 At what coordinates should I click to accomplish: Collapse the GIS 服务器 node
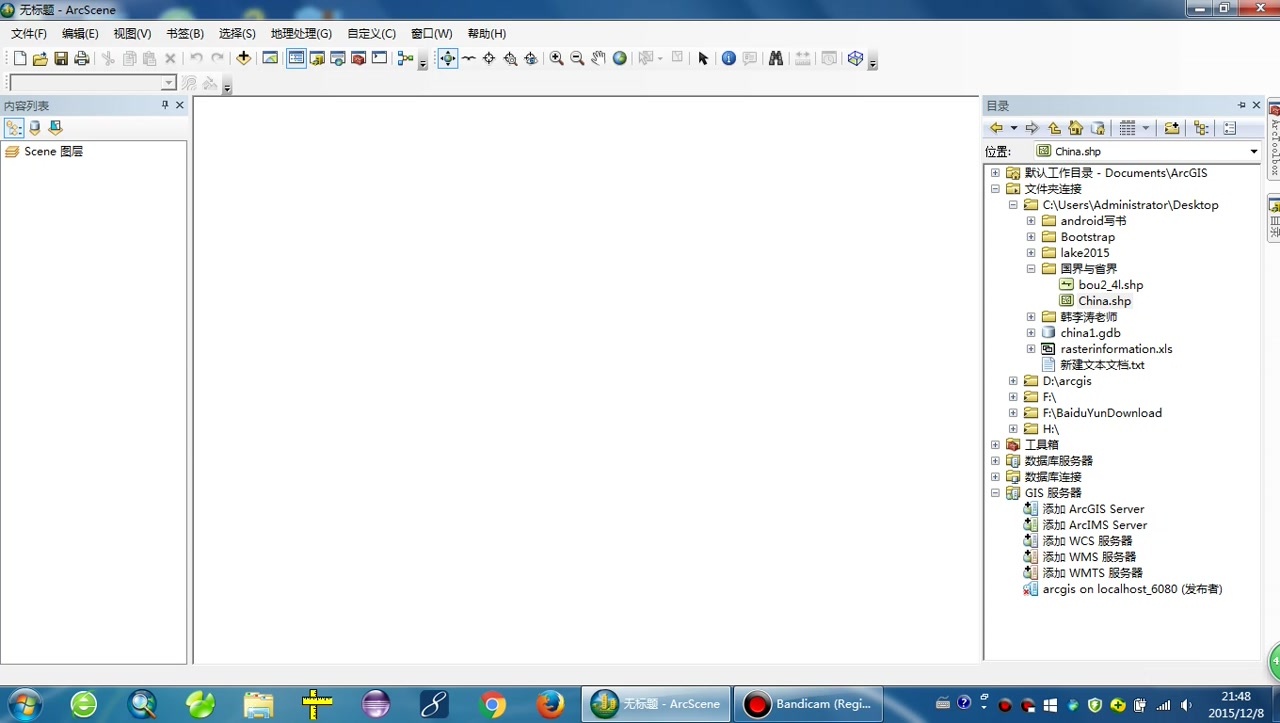click(995, 493)
